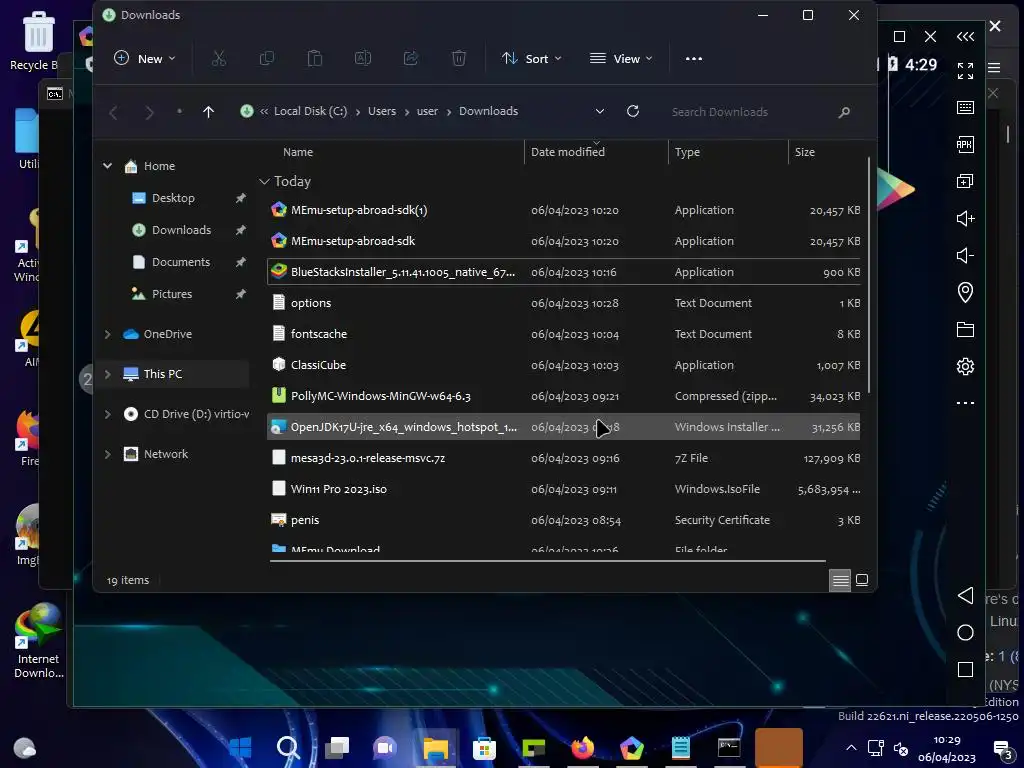Expand the This PC tree node
Screen dimensions: 1024x768
tap(108, 374)
